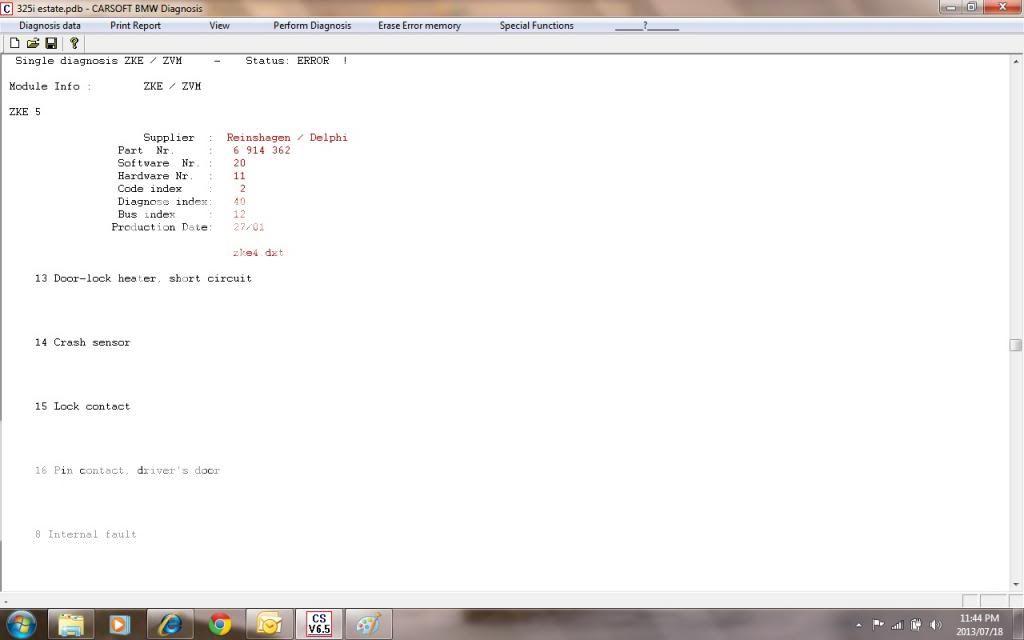
Task: Open Internet Explorer from the taskbar
Action: tap(170, 624)
